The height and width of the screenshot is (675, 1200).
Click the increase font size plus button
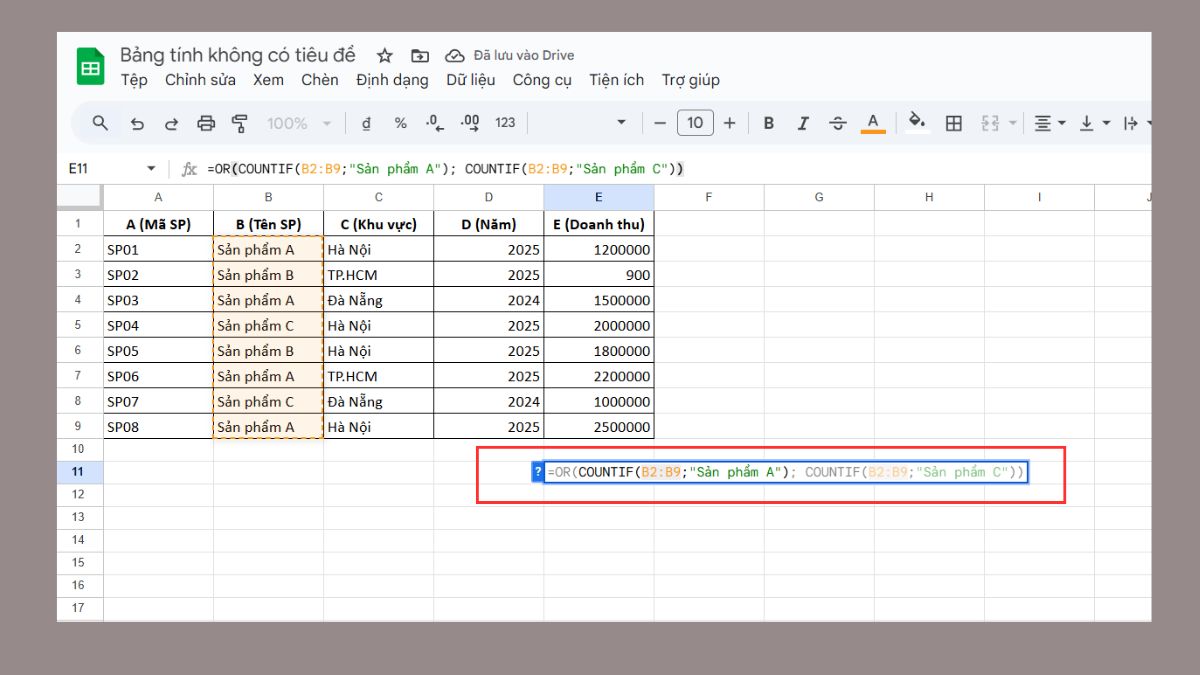point(730,123)
